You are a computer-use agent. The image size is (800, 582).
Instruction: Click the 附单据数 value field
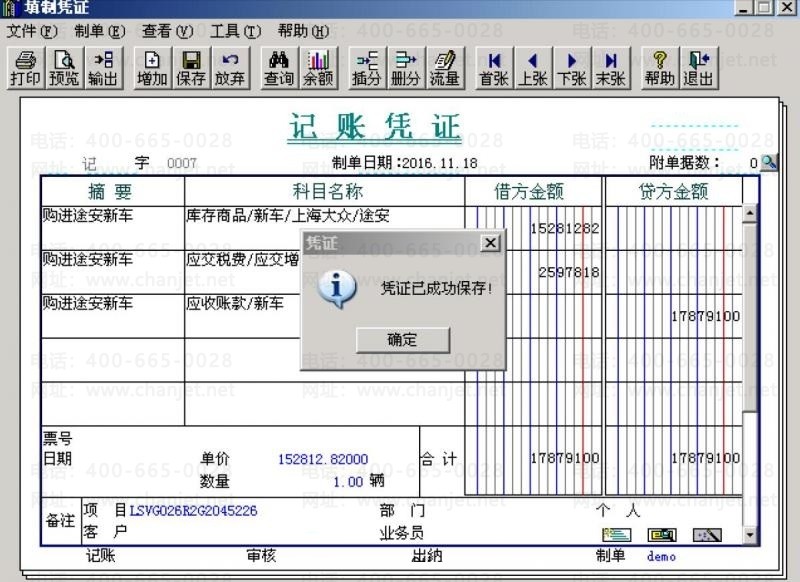pos(753,163)
